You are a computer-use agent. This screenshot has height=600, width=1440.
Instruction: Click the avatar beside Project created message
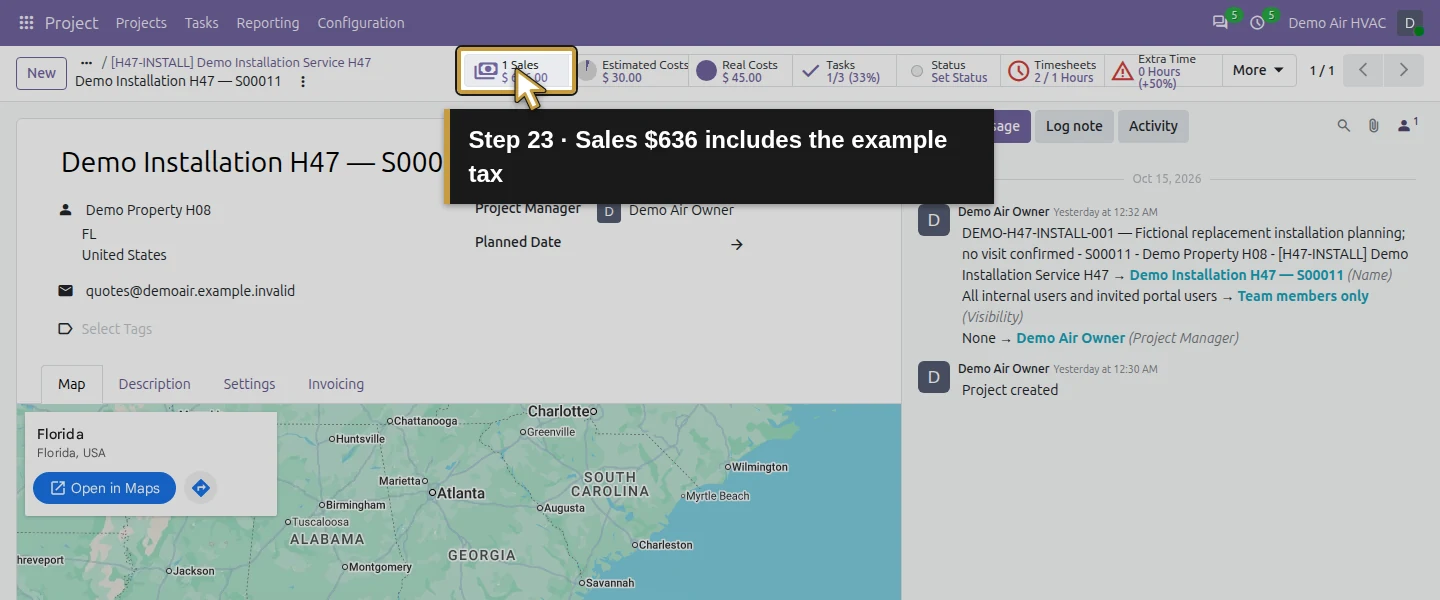[x=934, y=377]
